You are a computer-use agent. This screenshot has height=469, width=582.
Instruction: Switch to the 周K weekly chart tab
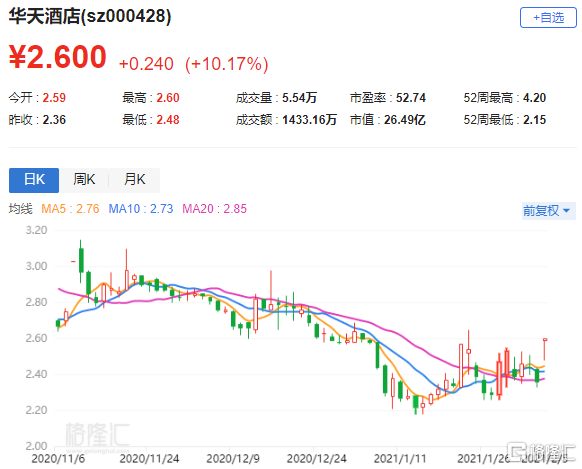pyautogui.click(x=84, y=180)
